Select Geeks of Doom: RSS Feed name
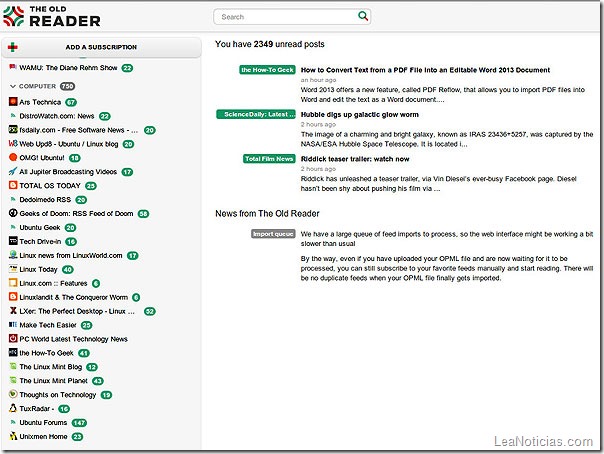The width and height of the screenshot is (604, 454). point(76,213)
